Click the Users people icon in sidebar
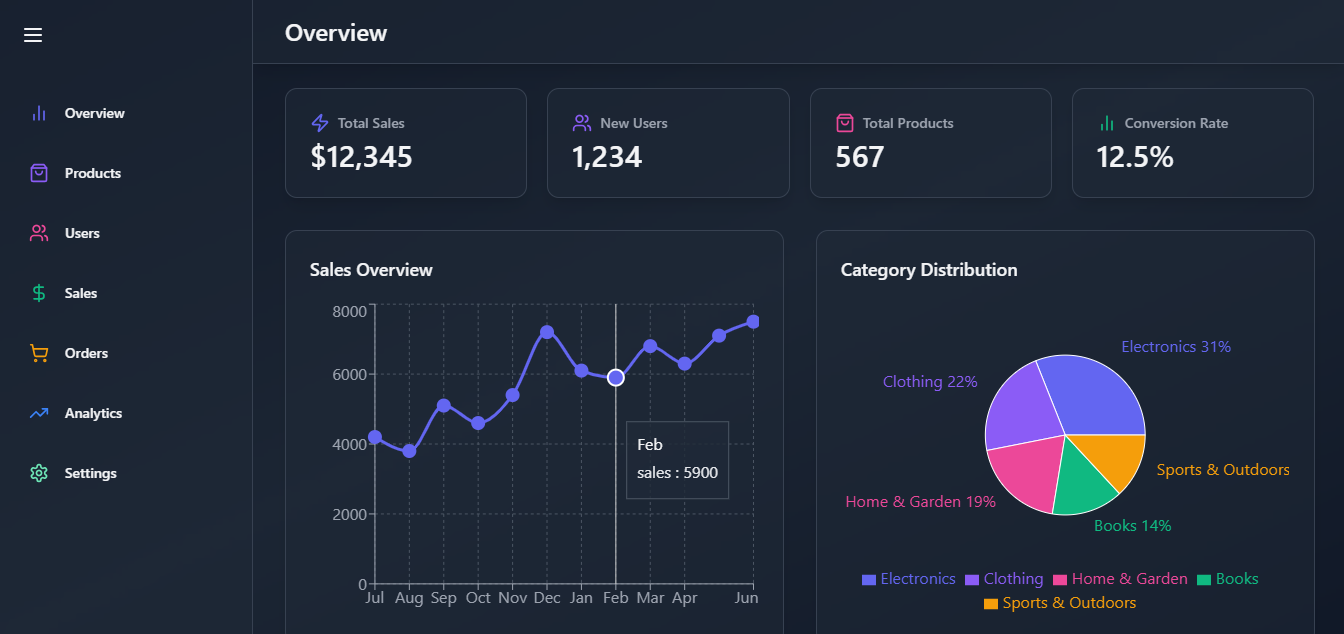This screenshot has width=1344, height=634. pos(39,233)
